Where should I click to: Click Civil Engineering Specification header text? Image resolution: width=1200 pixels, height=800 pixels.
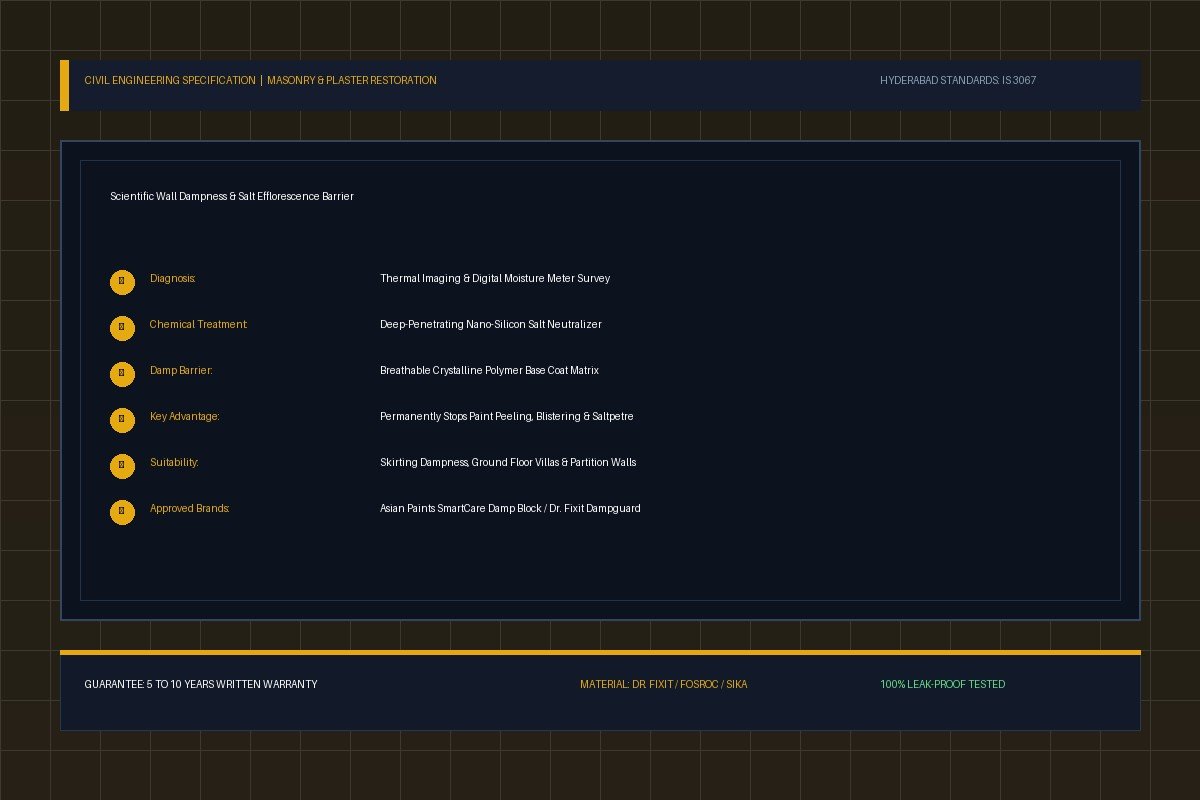click(170, 80)
